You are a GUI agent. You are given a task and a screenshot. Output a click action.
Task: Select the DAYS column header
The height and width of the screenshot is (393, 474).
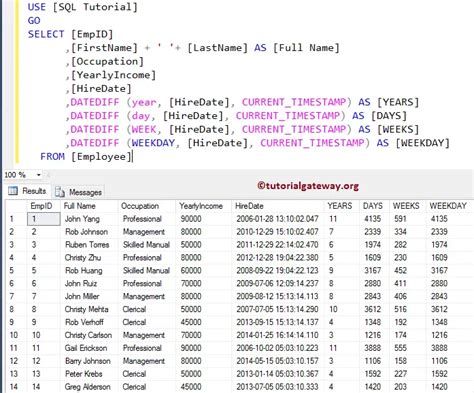(374, 206)
